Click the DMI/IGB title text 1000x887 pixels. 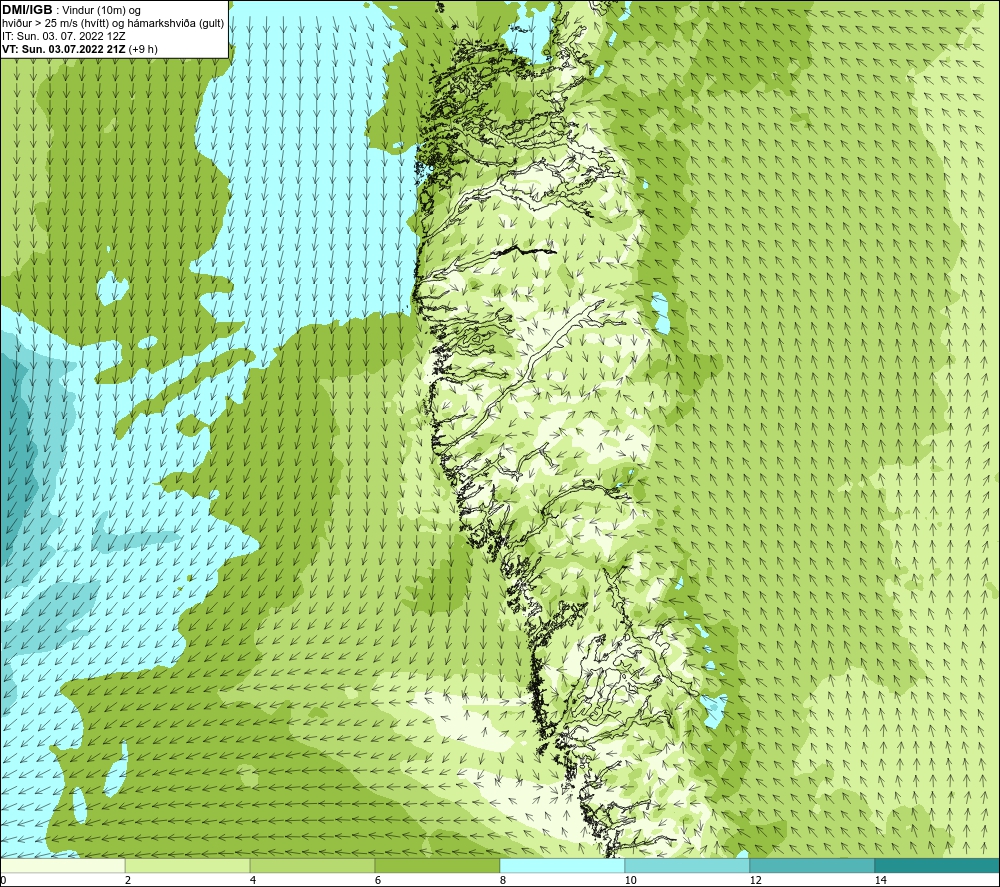click(27, 10)
